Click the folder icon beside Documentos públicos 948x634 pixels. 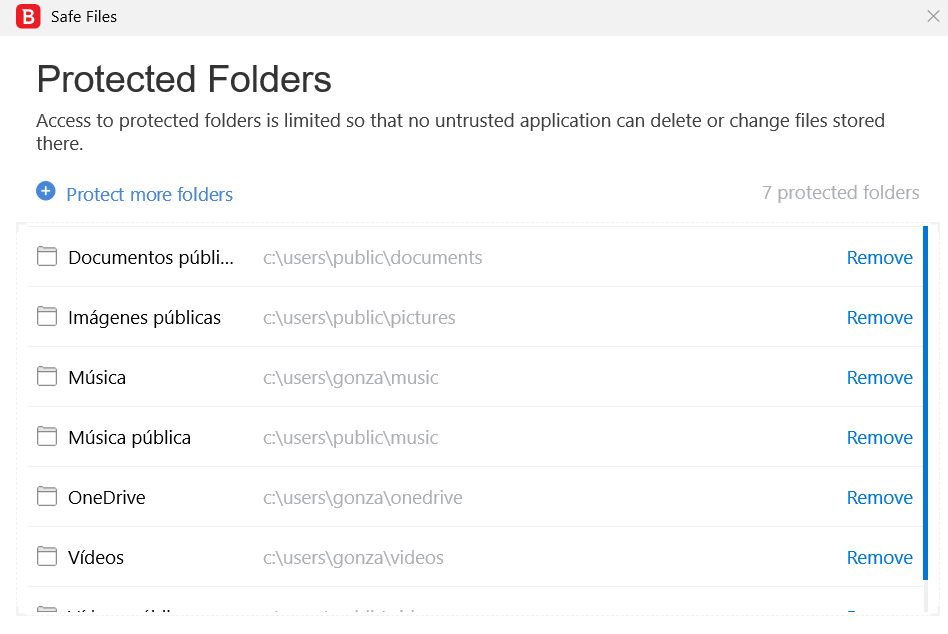(x=46, y=256)
